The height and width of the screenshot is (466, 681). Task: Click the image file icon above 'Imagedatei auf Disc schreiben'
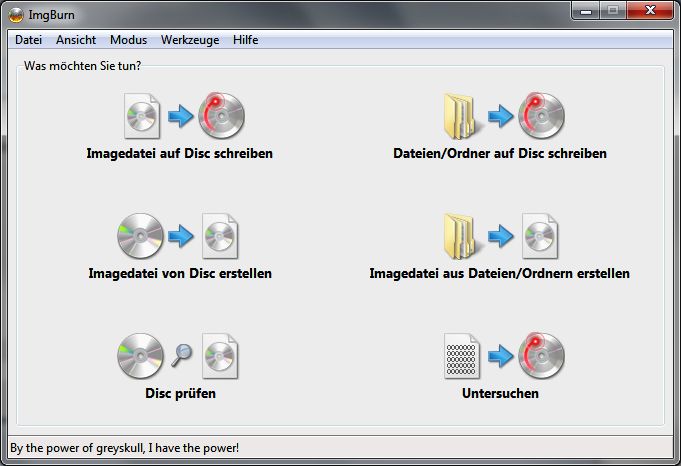click(x=142, y=116)
